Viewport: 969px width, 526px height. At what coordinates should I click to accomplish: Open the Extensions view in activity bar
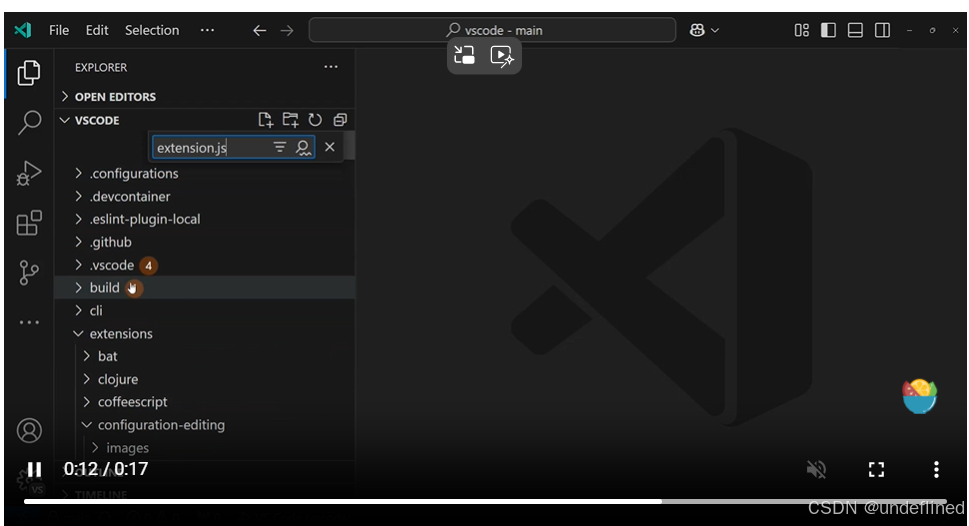29,223
